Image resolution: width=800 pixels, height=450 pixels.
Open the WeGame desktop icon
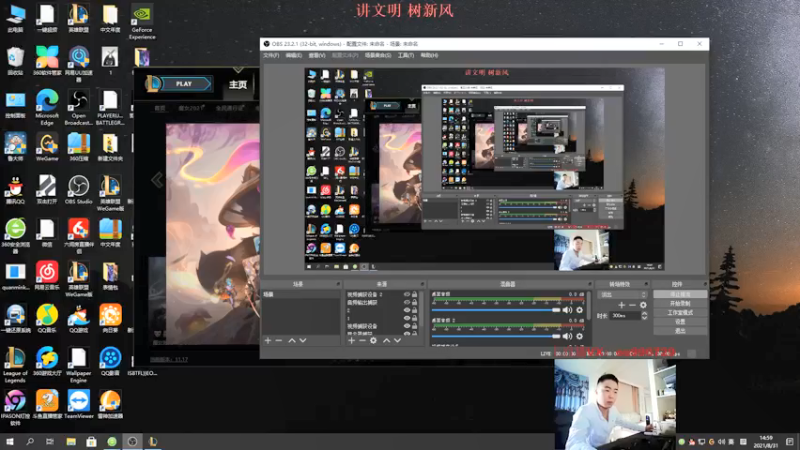pyautogui.click(x=47, y=147)
